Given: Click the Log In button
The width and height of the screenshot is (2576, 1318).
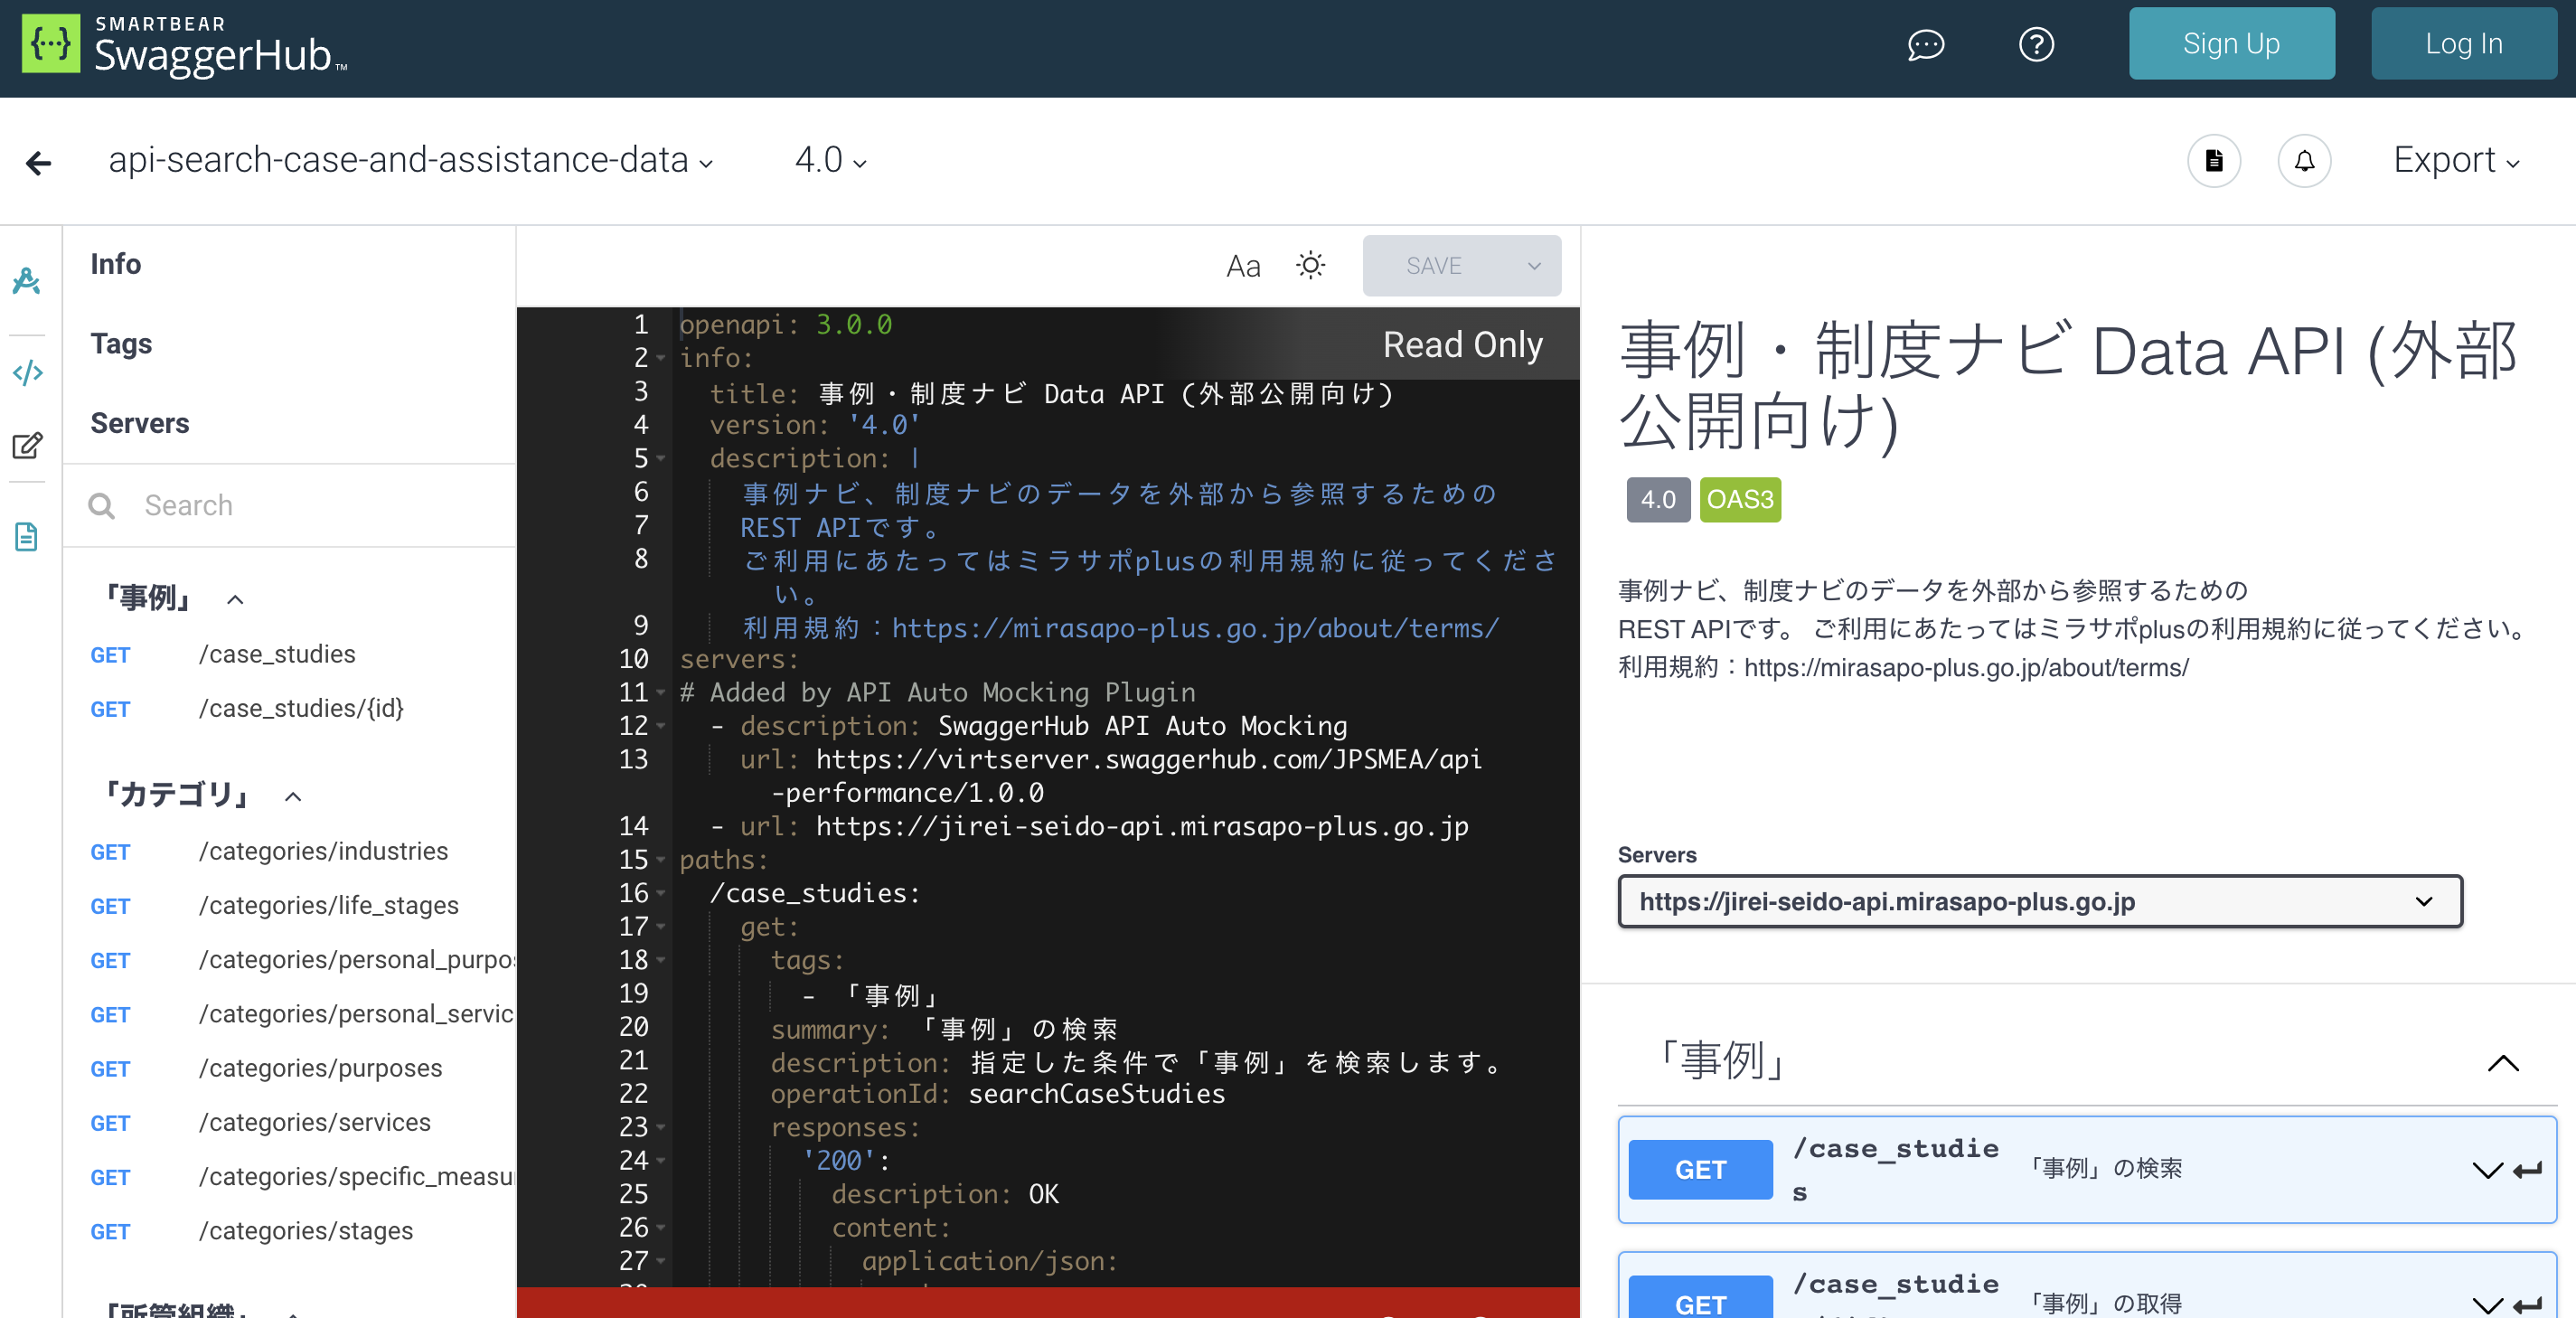Looking at the screenshot, I should point(2463,43).
